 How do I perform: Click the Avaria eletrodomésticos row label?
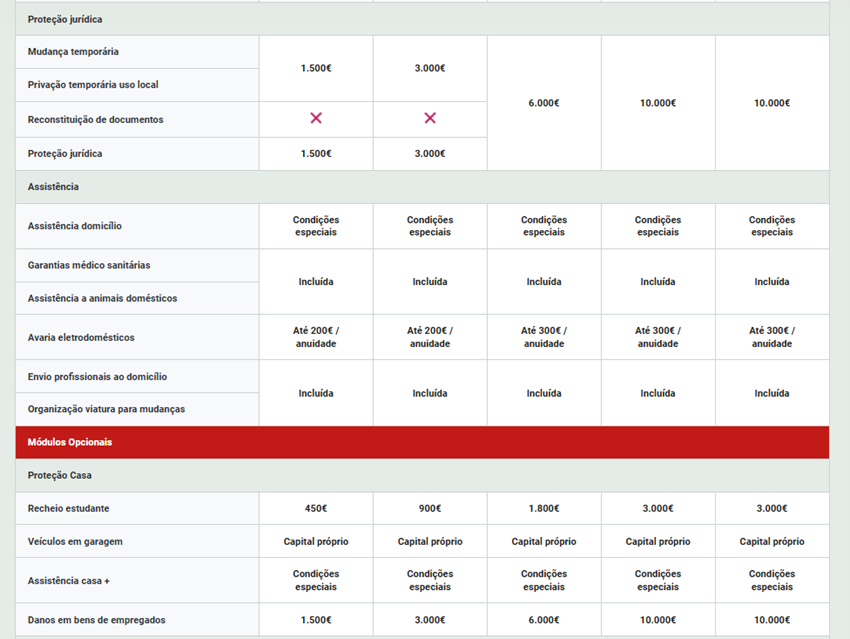tap(81, 337)
